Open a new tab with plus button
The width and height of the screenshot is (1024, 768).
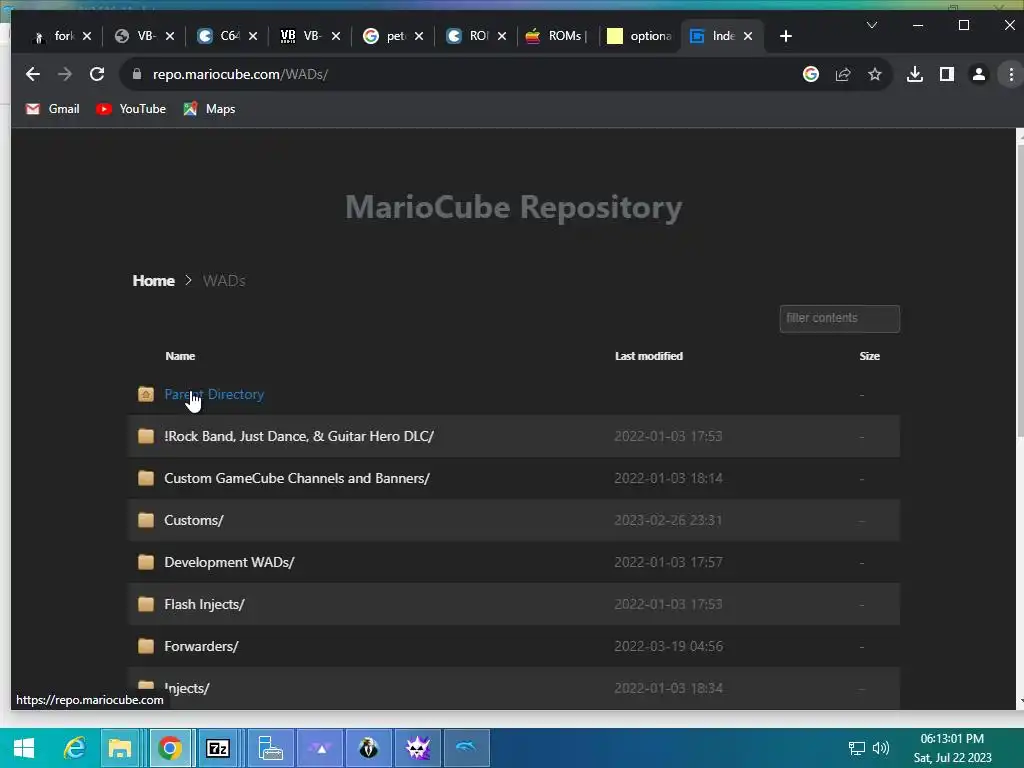(786, 36)
